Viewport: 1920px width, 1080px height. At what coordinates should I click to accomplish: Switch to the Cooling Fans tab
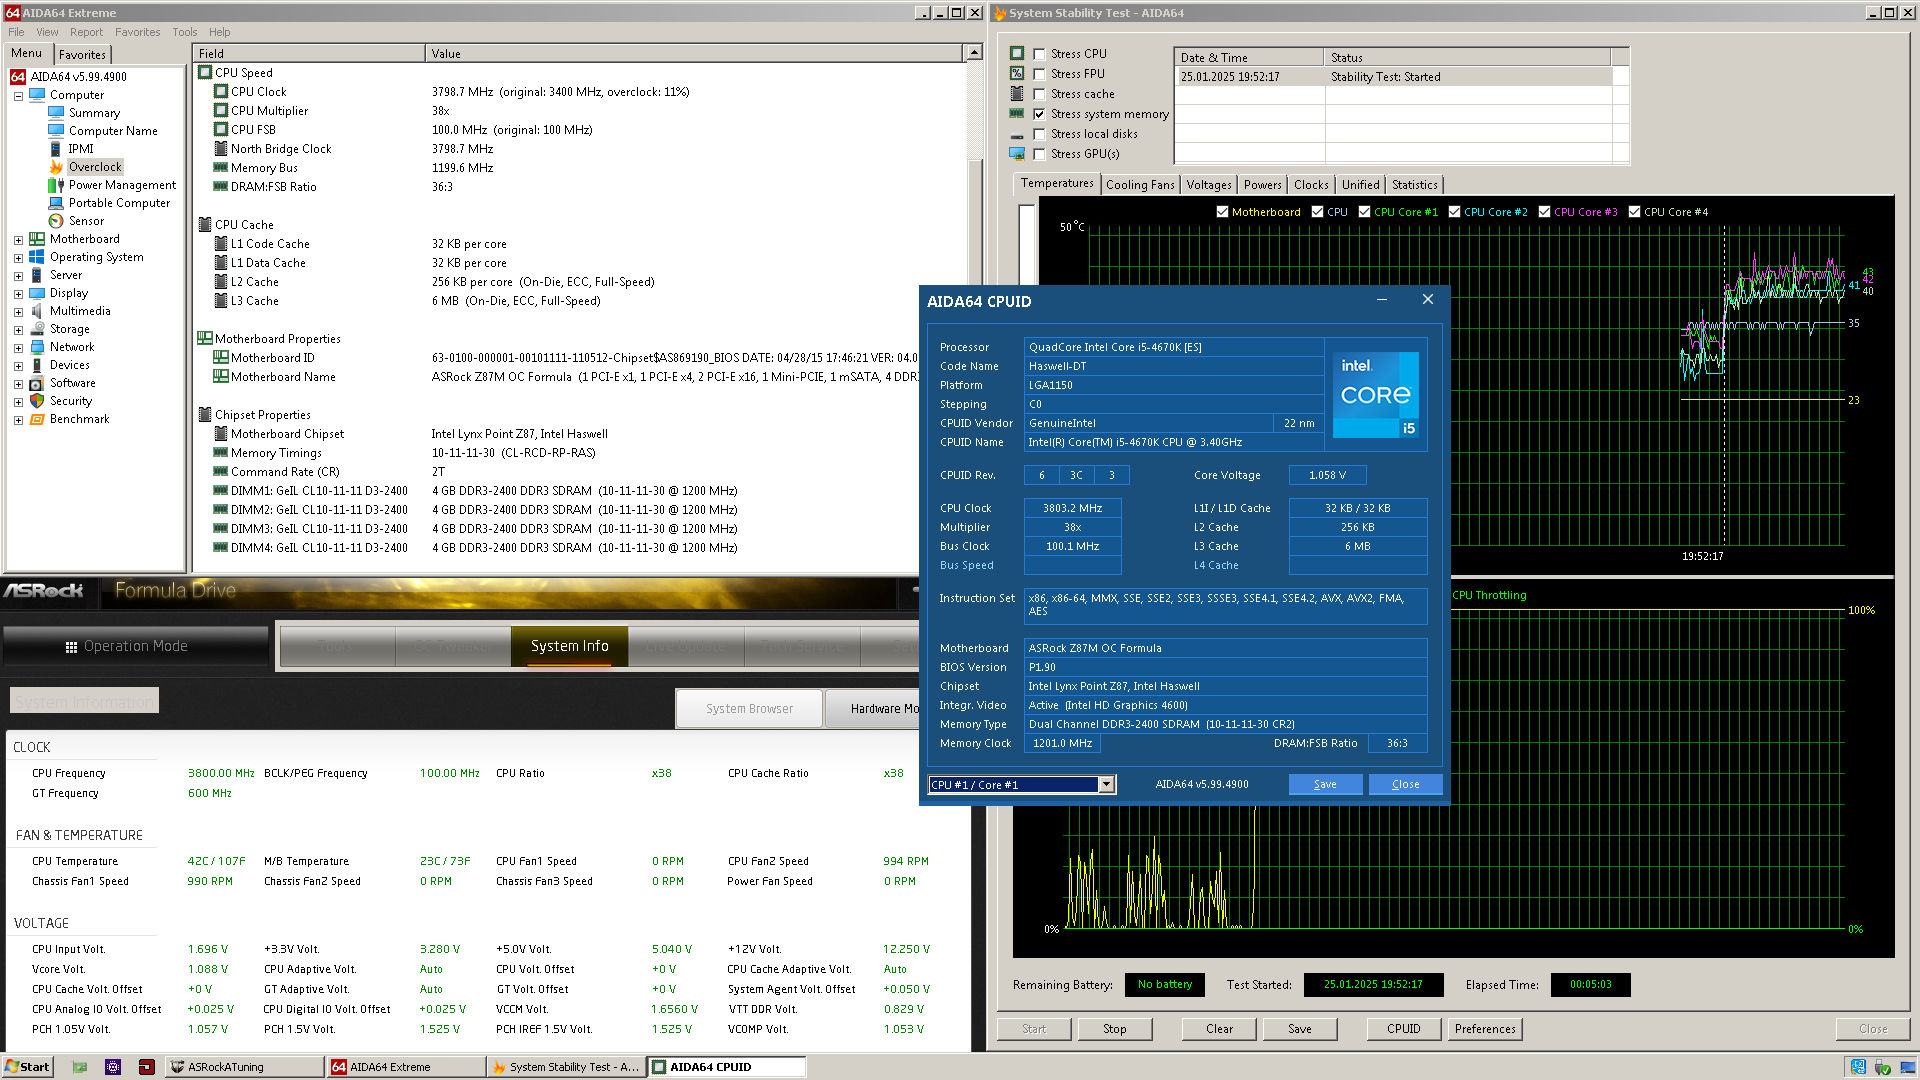click(x=1139, y=185)
